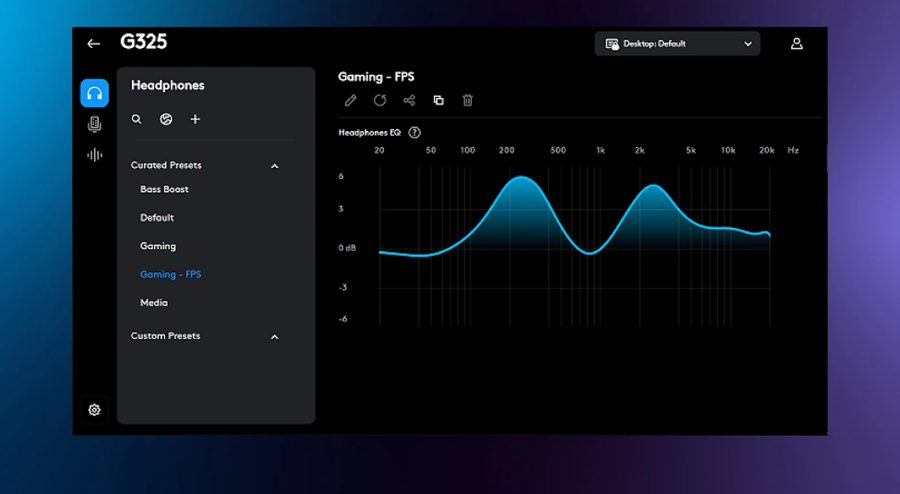Click the Curated Presets heading
Viewport: 900px width, 494px height.
coord(166,165)
